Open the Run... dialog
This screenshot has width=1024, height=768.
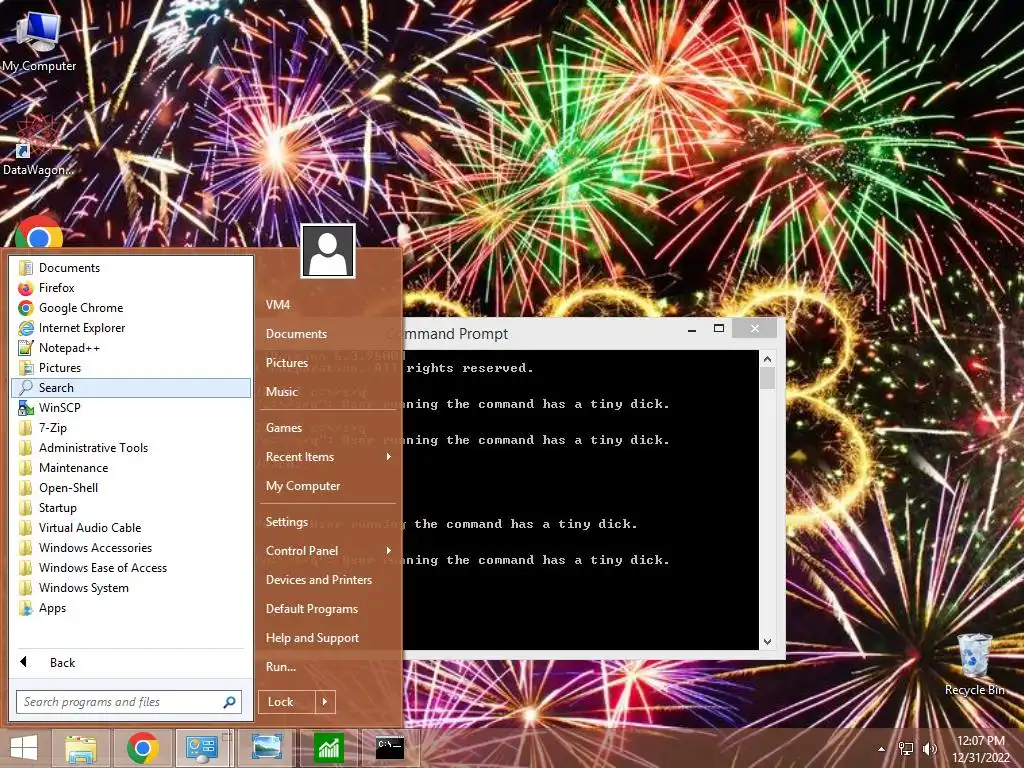click(x=328, y=667)
